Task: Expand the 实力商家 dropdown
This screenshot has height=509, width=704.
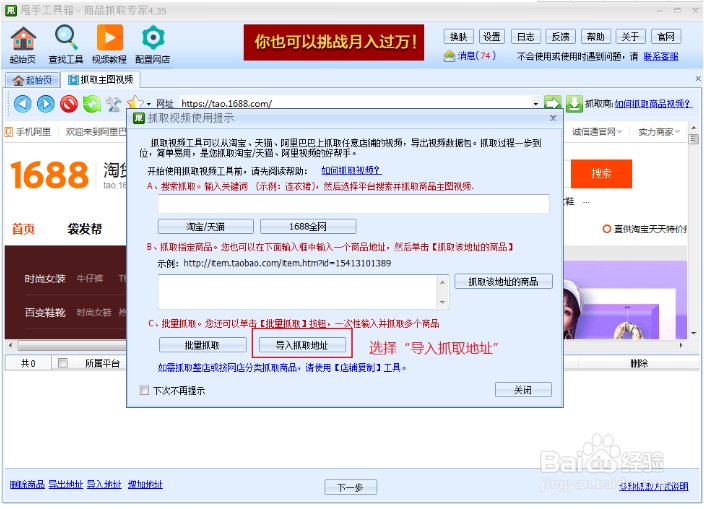Action: tap(659, 132)
